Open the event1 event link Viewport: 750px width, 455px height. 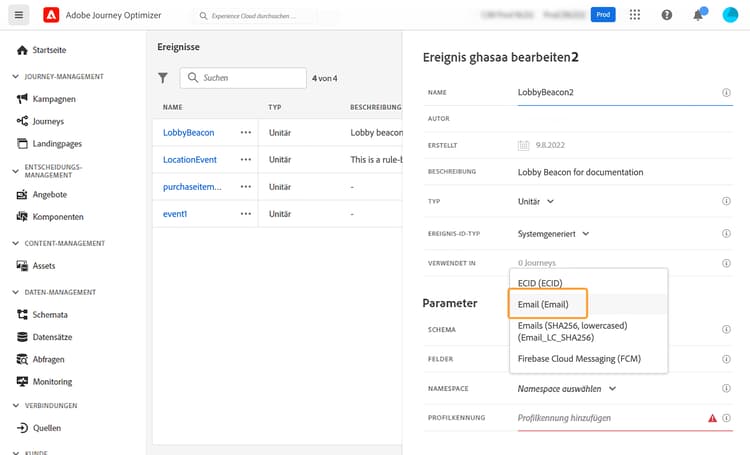pyautogui.click(x=176, y=213)
